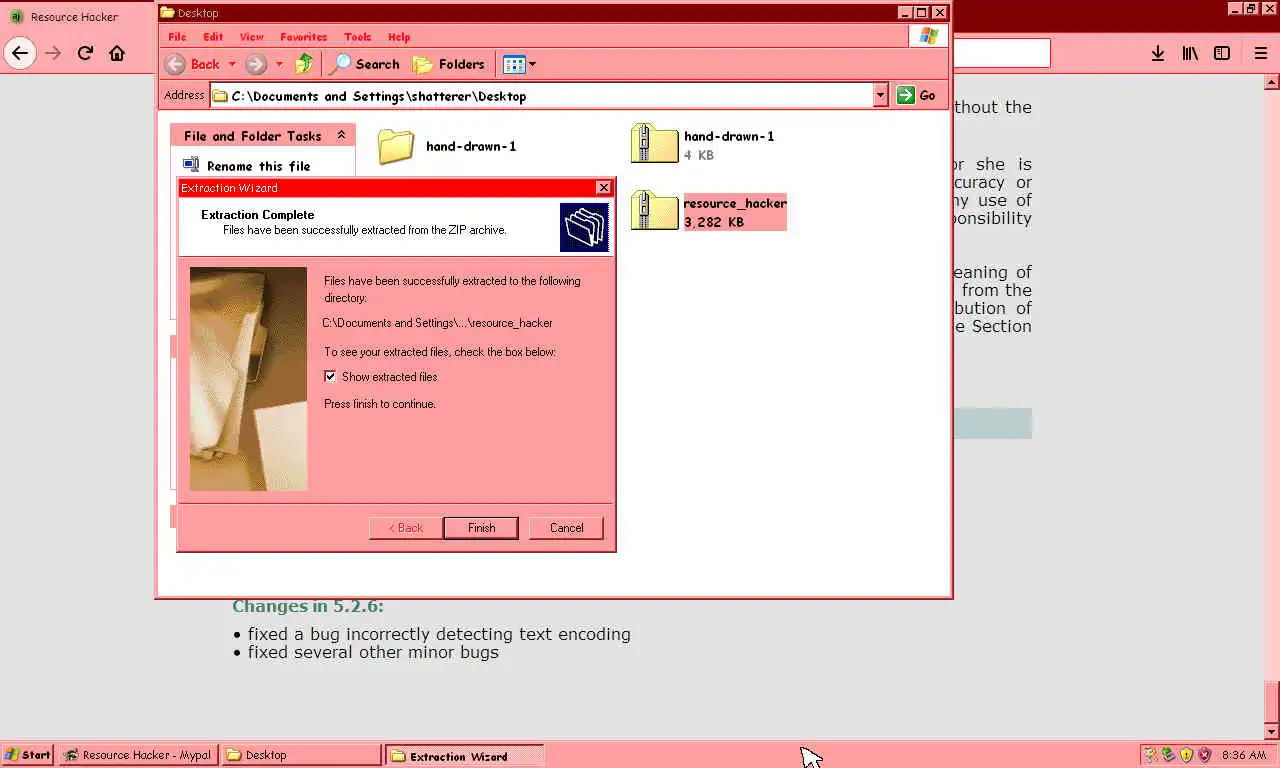Click the Changes in 5.2.6 heading
This screenshot has height=768, width=1280.
(308, 606)
